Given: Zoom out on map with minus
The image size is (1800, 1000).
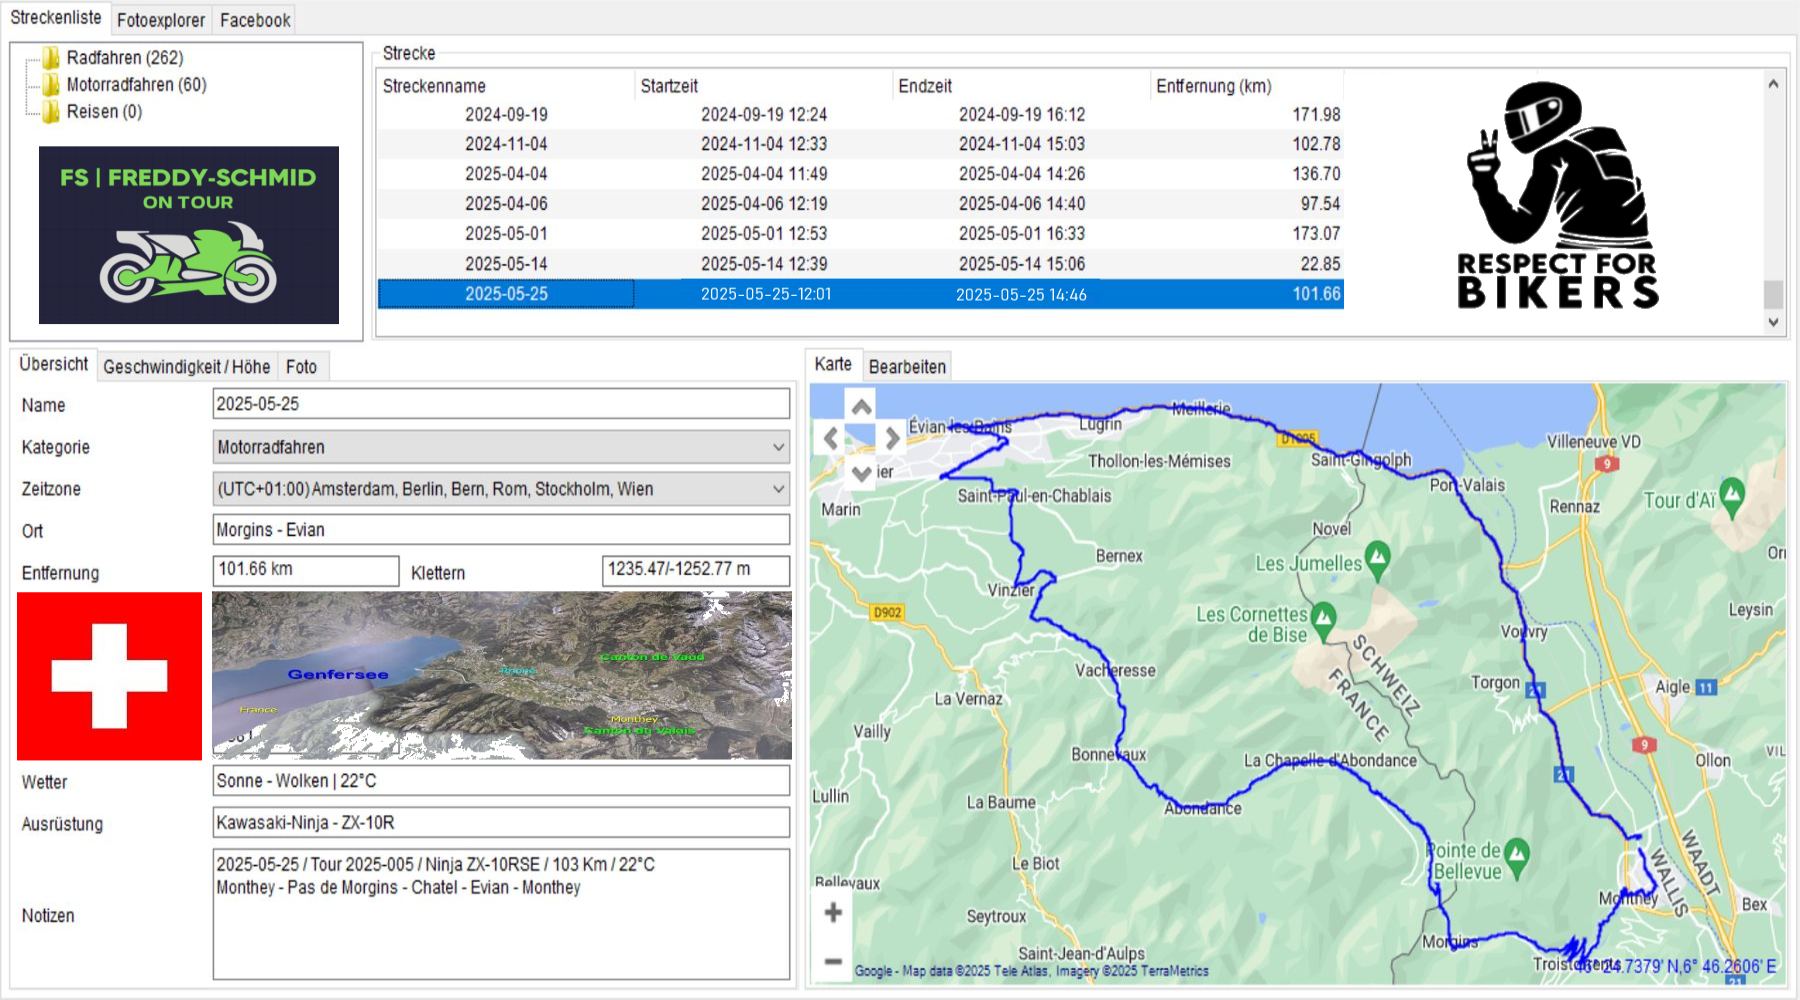Looking at the screenshot, I should click(833, 961).
